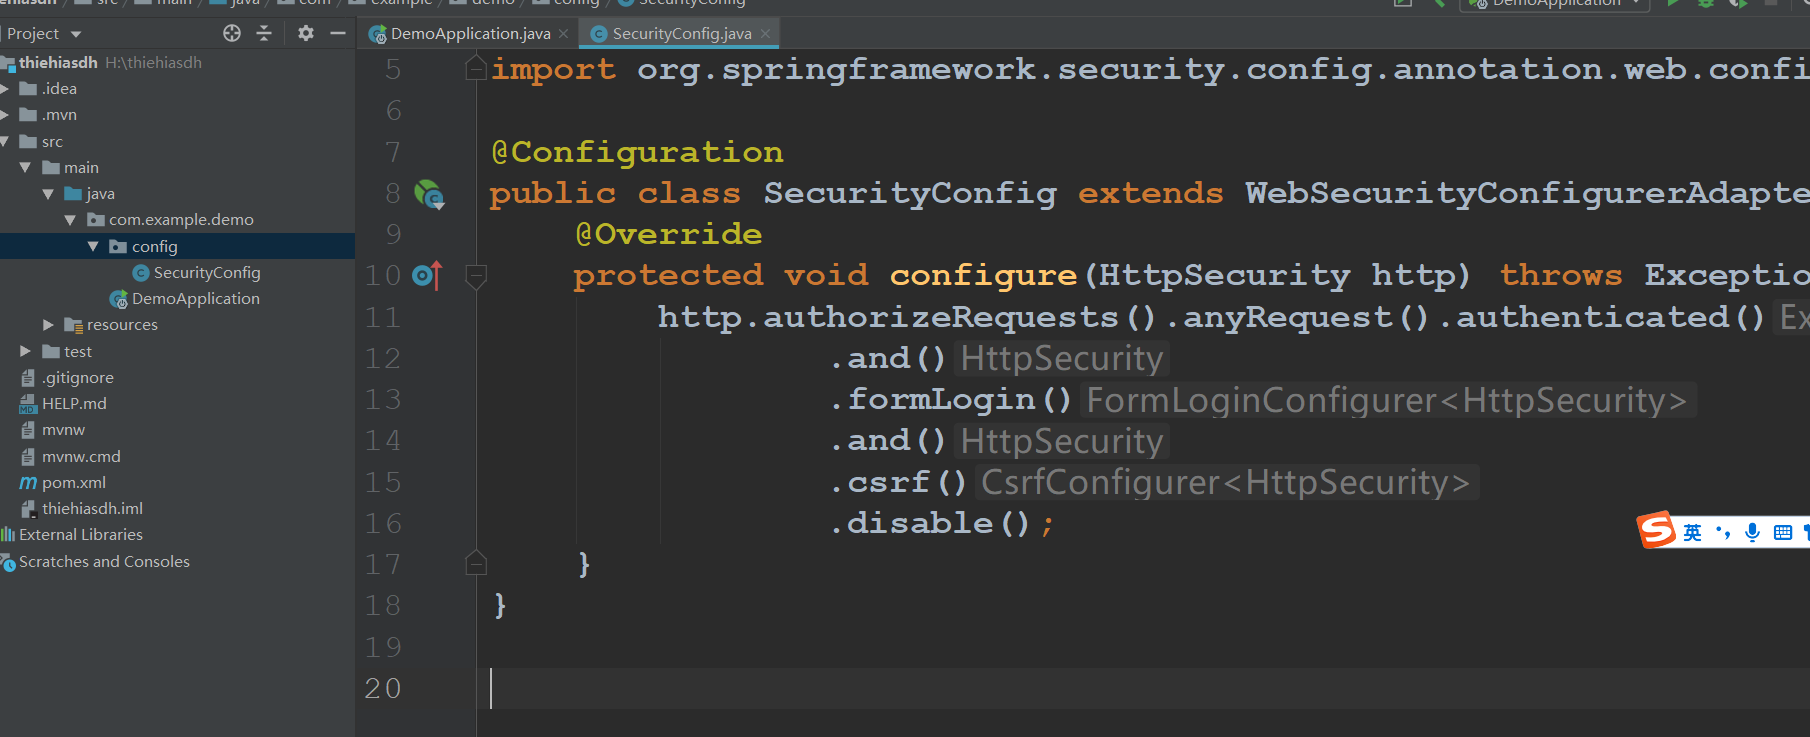Click the .formLogin() call on line 13
The image size is (1810, 737).
pyautogui.click(x=951, y=399)
